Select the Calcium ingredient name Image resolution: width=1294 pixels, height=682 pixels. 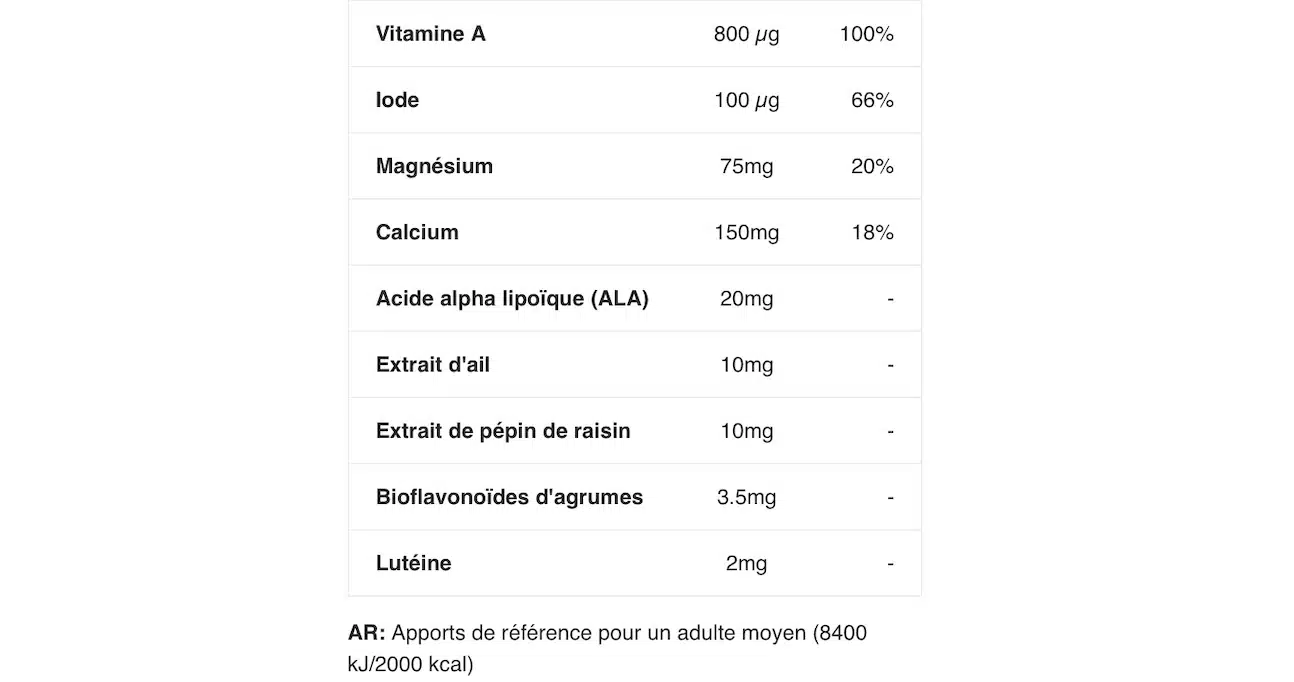coord(417,232)
